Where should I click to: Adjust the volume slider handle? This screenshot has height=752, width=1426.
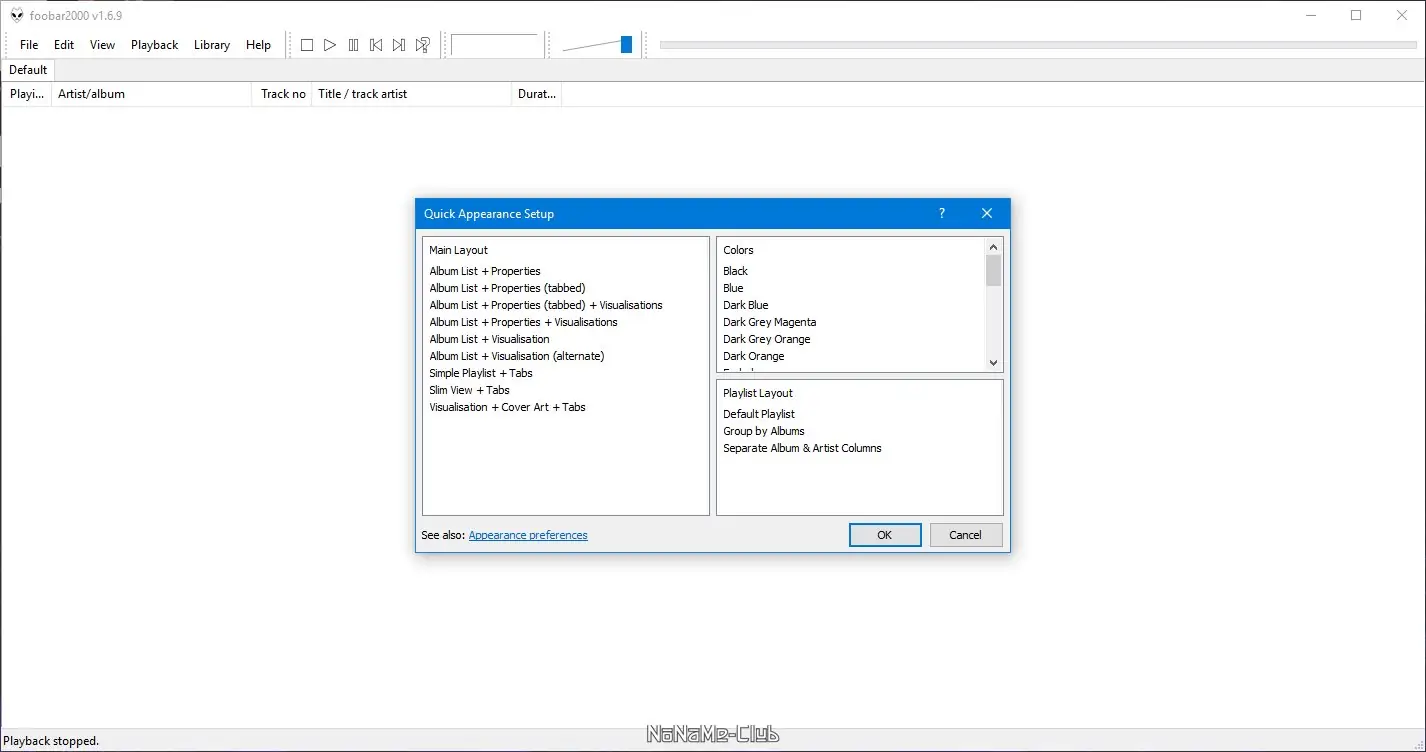626,45
